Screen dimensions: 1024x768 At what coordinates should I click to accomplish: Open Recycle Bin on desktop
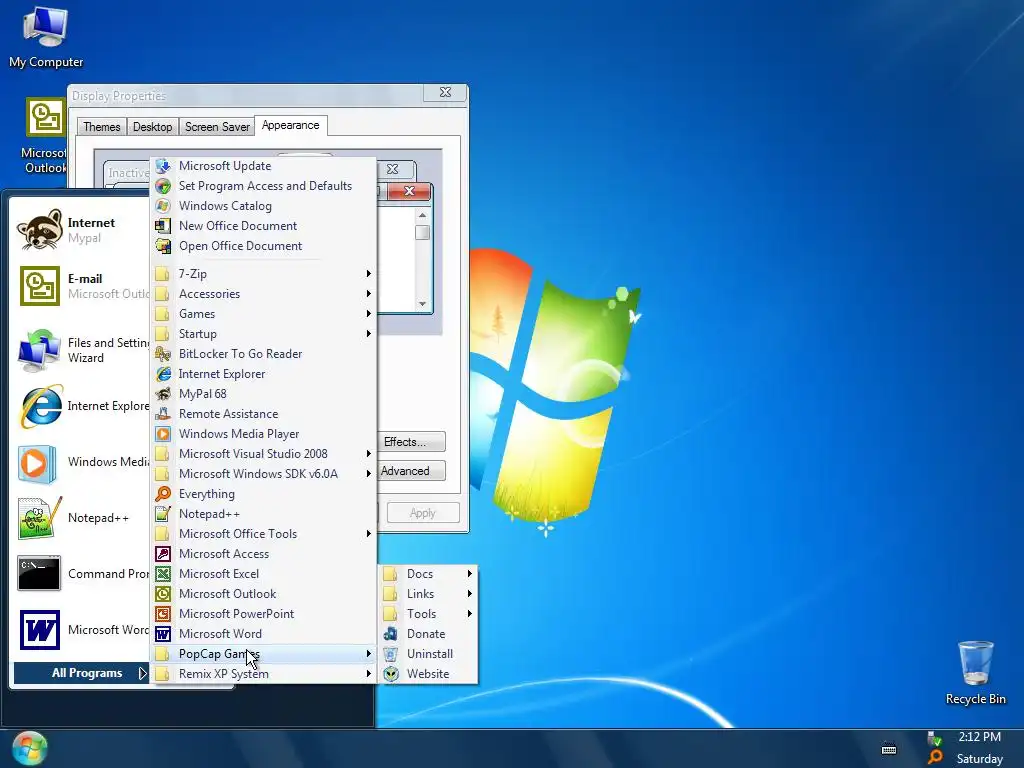976,673
